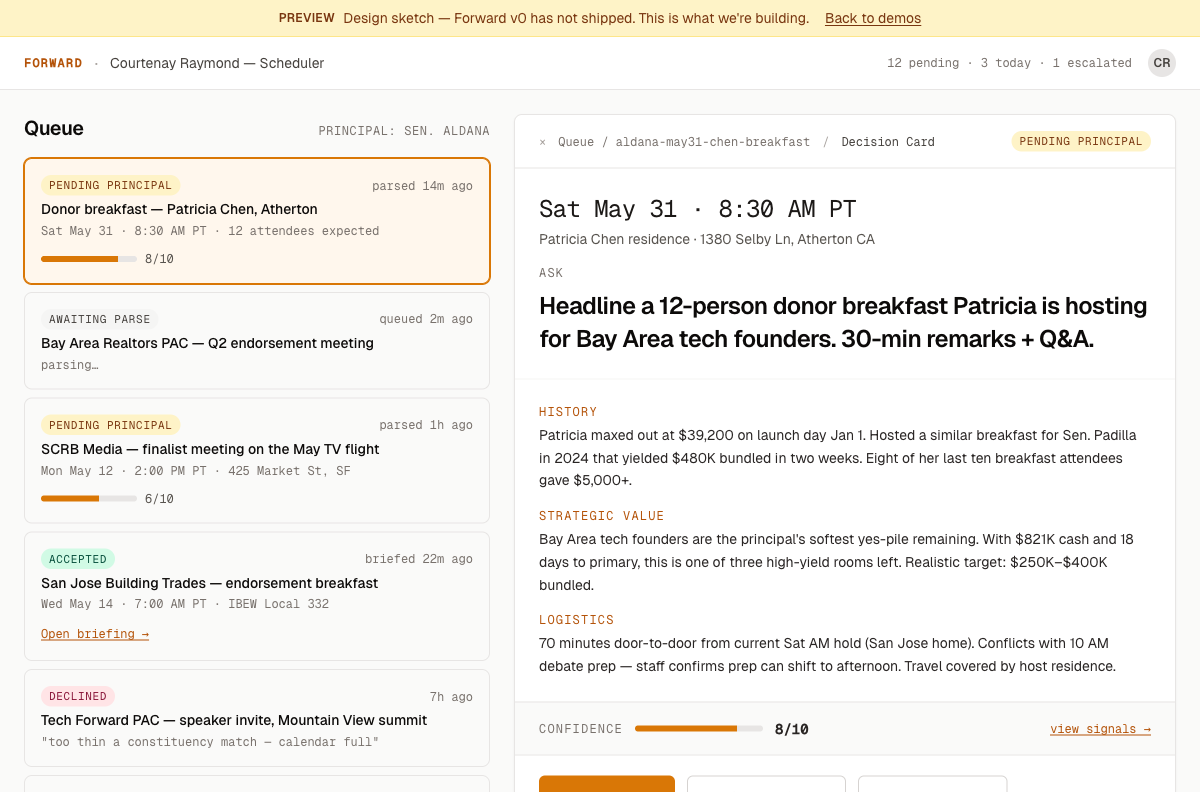The image size is (1200, 792).
Task: Open the San Jose briefing link
Action: pyautogui.click(x=95, y=634)
